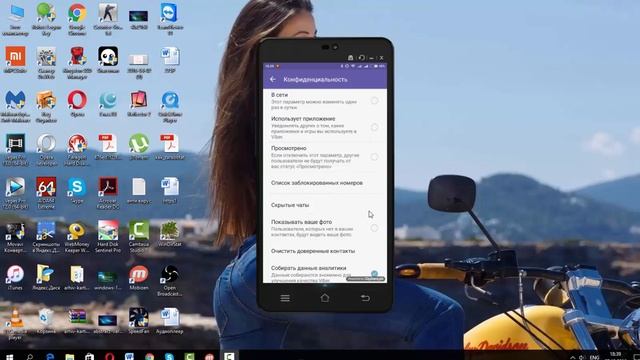The image size is (640, 360).
Task: Click the lock icon on phone window
Action: 351,58
